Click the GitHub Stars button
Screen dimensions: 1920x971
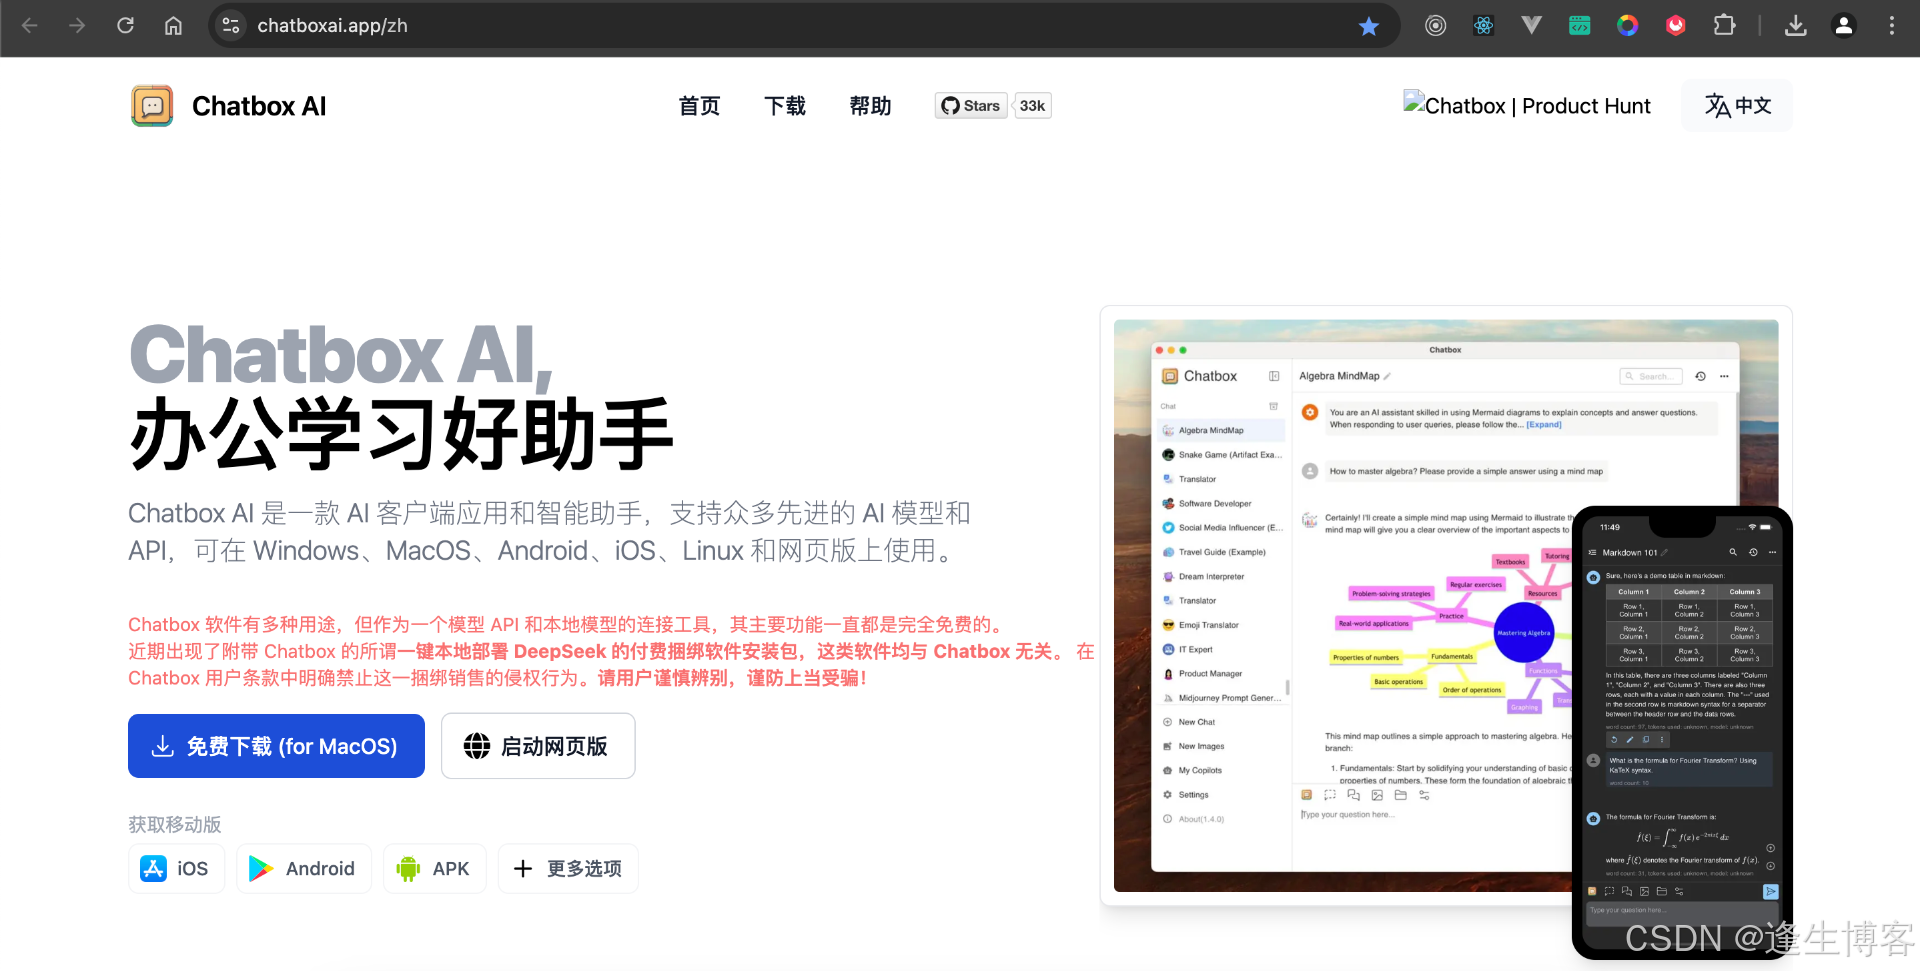coord(971,106)
